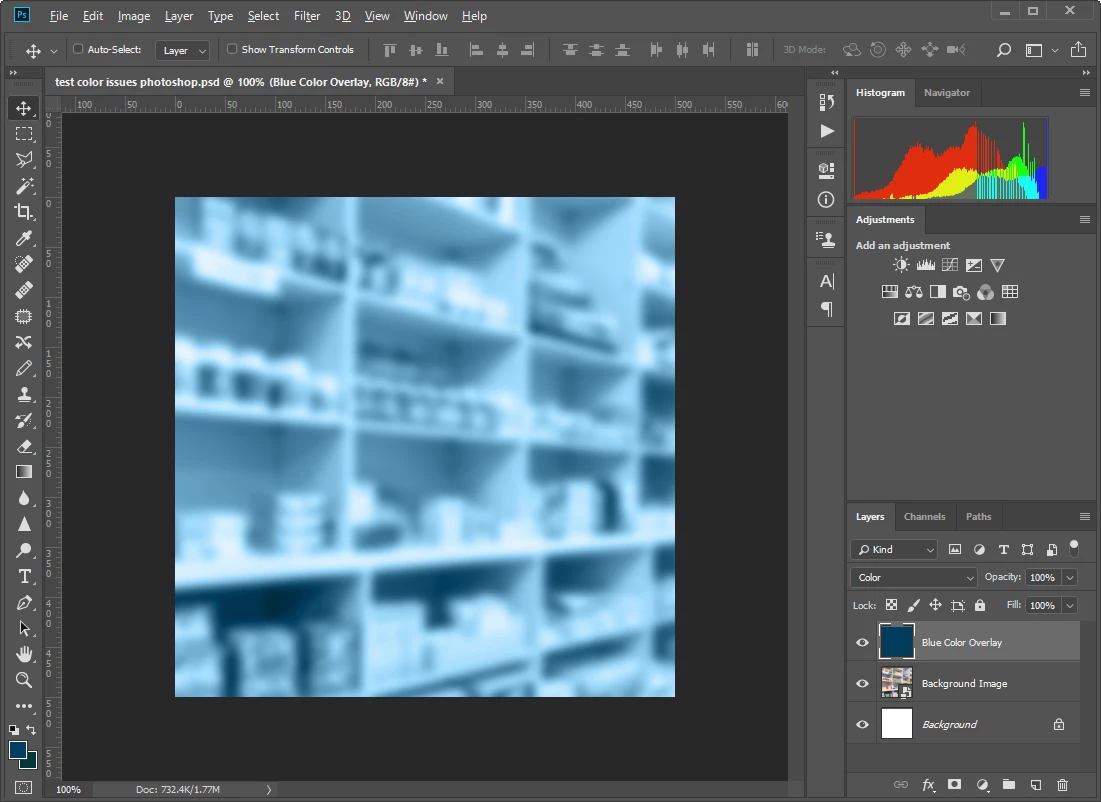Open the Kind filter dropdown
The width and height of the screenshot is (1101, 802).
[894, 549]
